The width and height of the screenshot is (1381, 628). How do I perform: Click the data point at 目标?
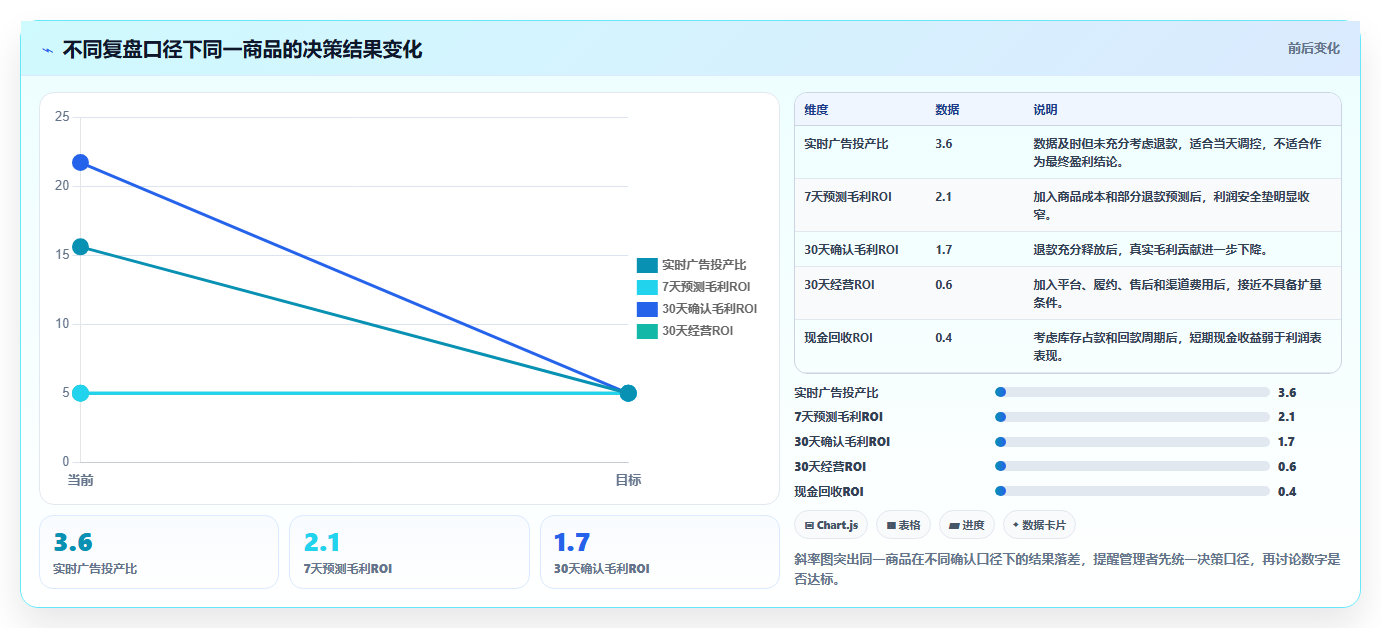pos(628,393)
